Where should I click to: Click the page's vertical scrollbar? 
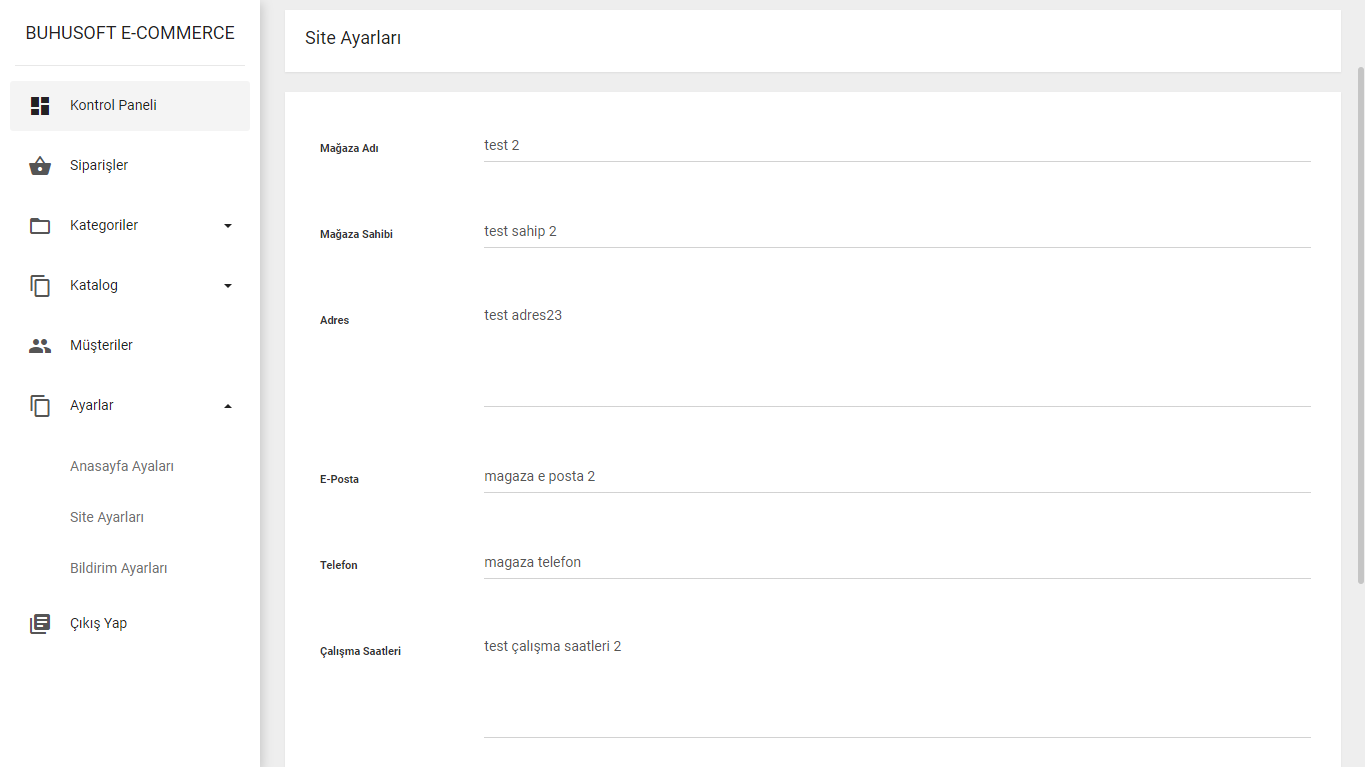(1359, 325)
